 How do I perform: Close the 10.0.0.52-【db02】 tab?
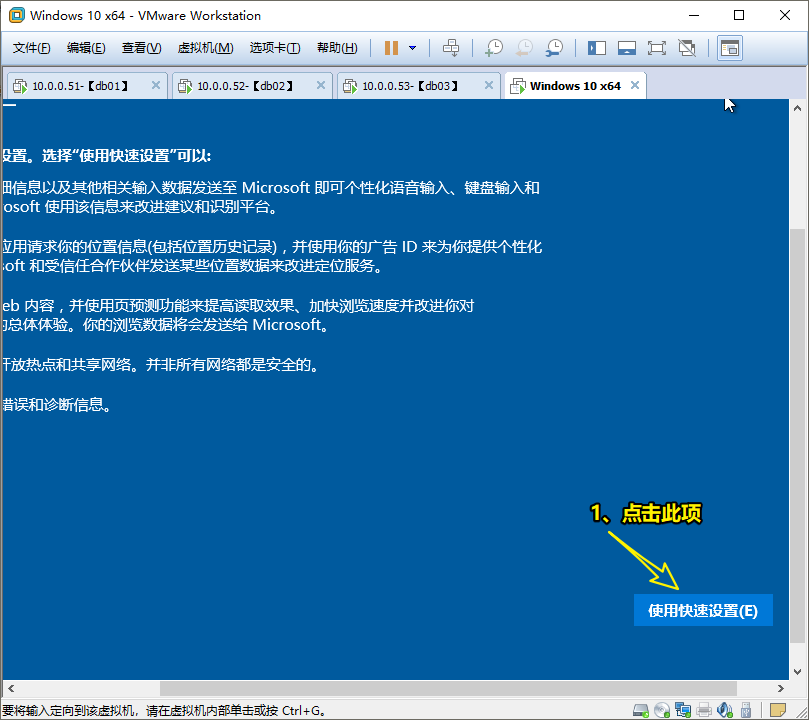[x=320, y=86]
